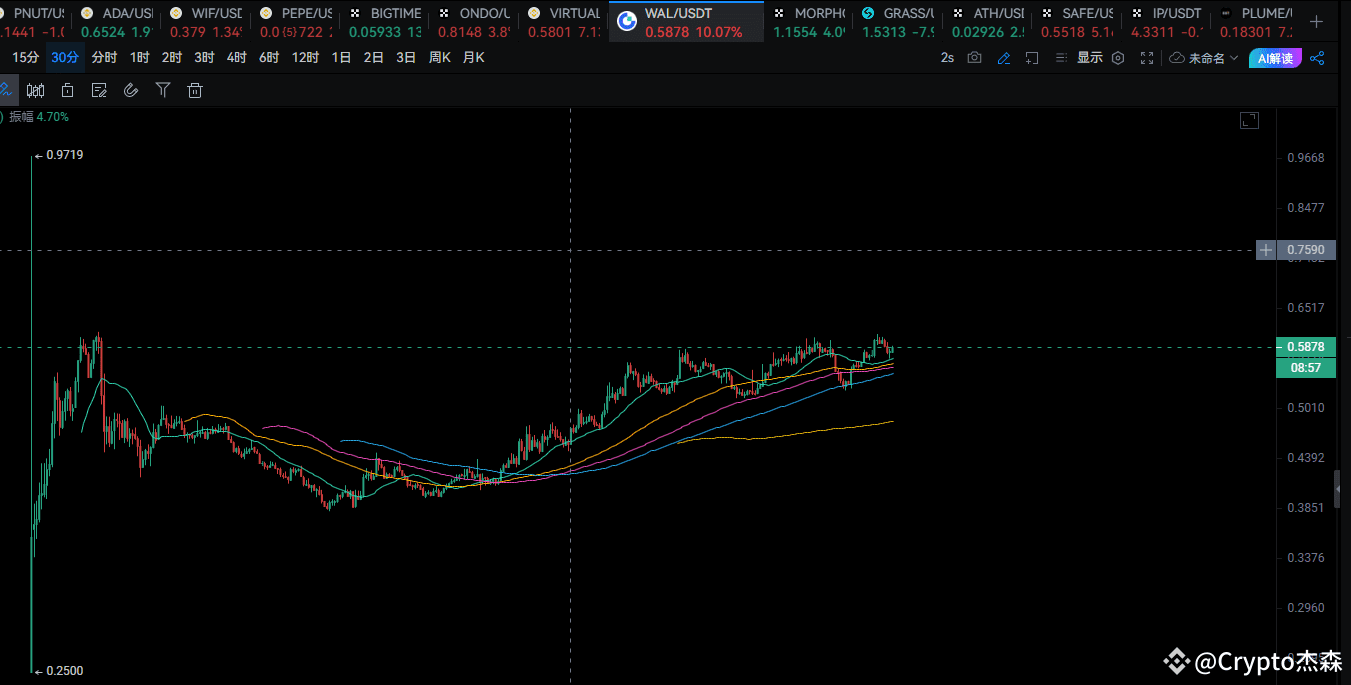The height and width of the screenshot is (685, 1351).
Task: Click the lock drawings icon
Action: coord(67,90)
